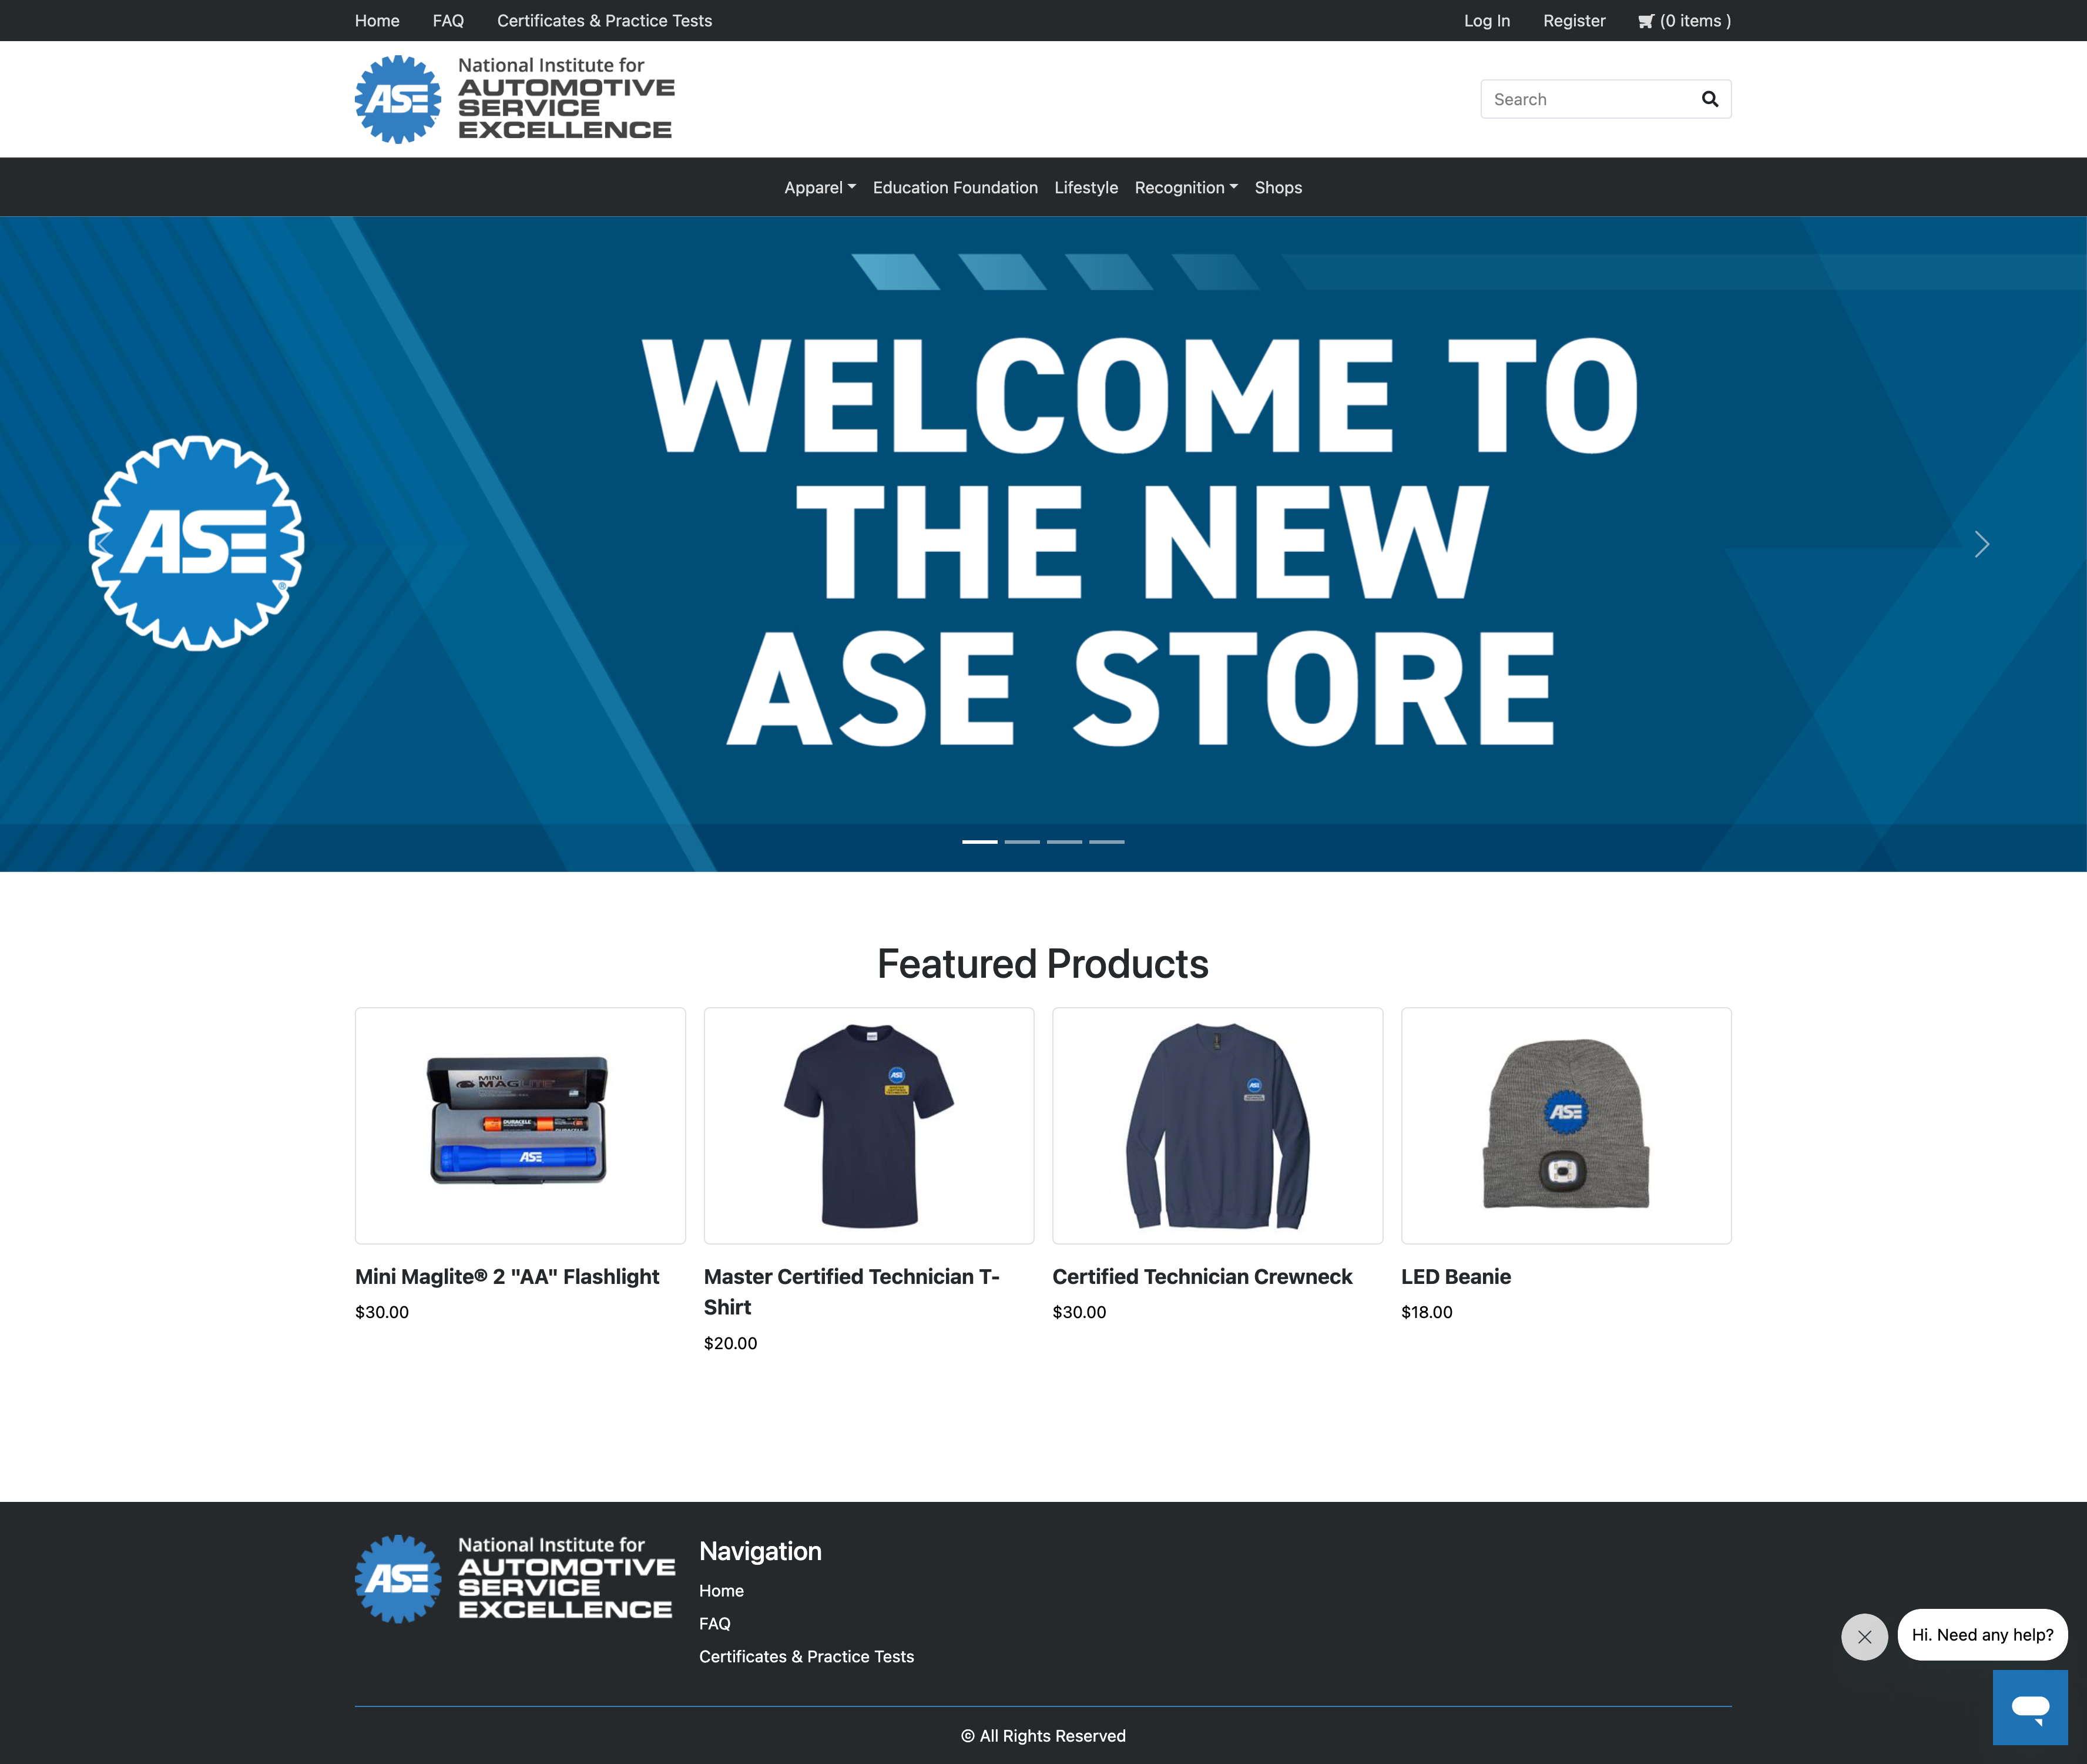Expand the Apparel dropdown menu
This screenshot has height=1764, width=2087.
tap(820, 187)
